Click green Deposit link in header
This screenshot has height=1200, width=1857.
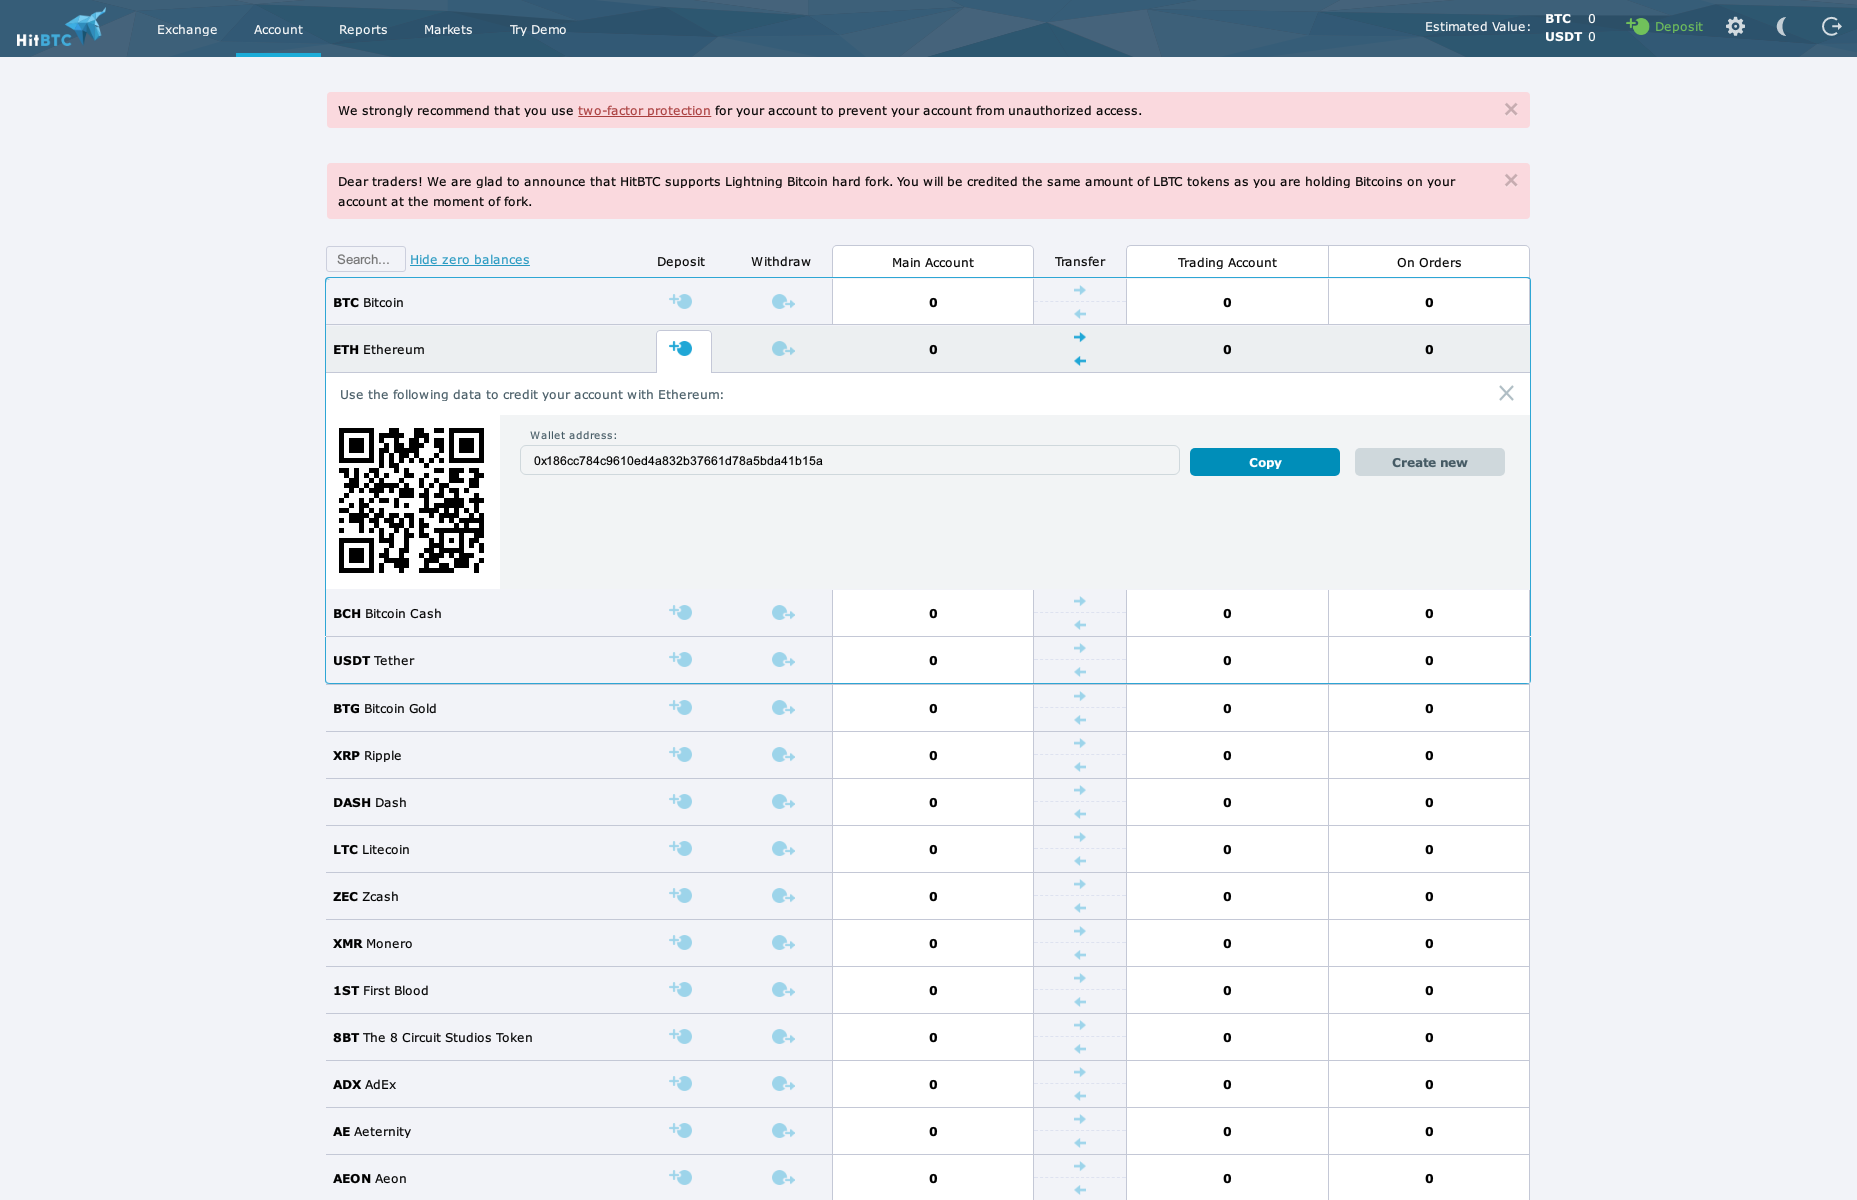click(1665, 27)
